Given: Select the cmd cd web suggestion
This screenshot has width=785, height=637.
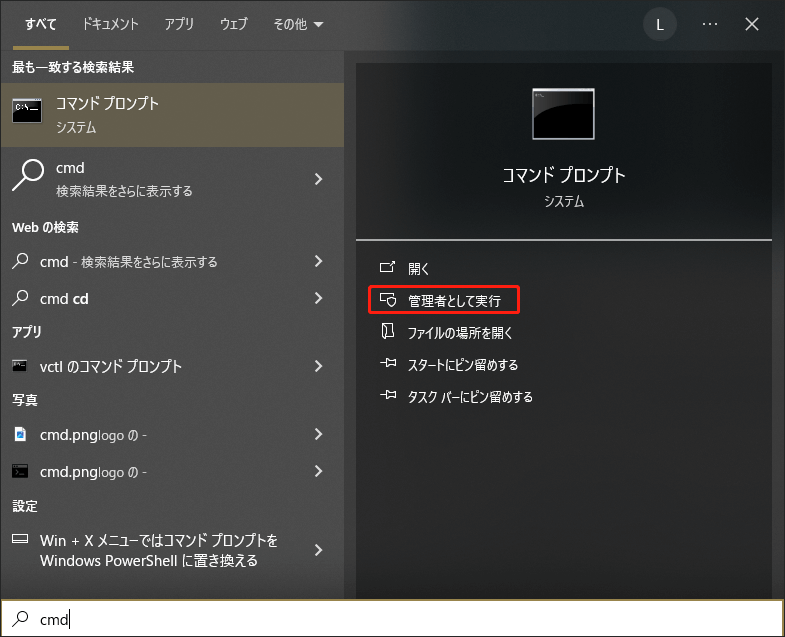Looking at the screenshot, I should click(x=172, y=298).
